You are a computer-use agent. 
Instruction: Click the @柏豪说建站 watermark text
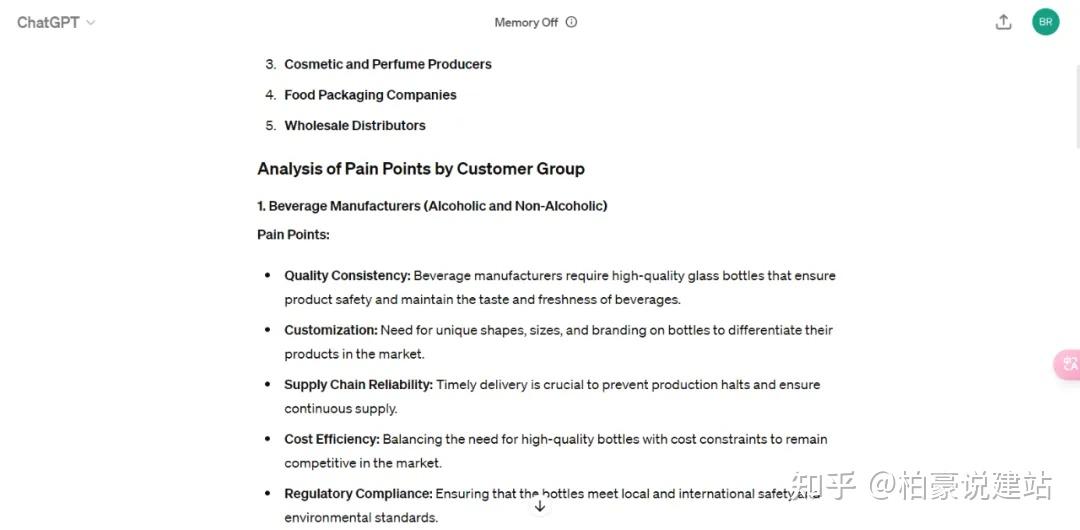(x=960, y=487)
